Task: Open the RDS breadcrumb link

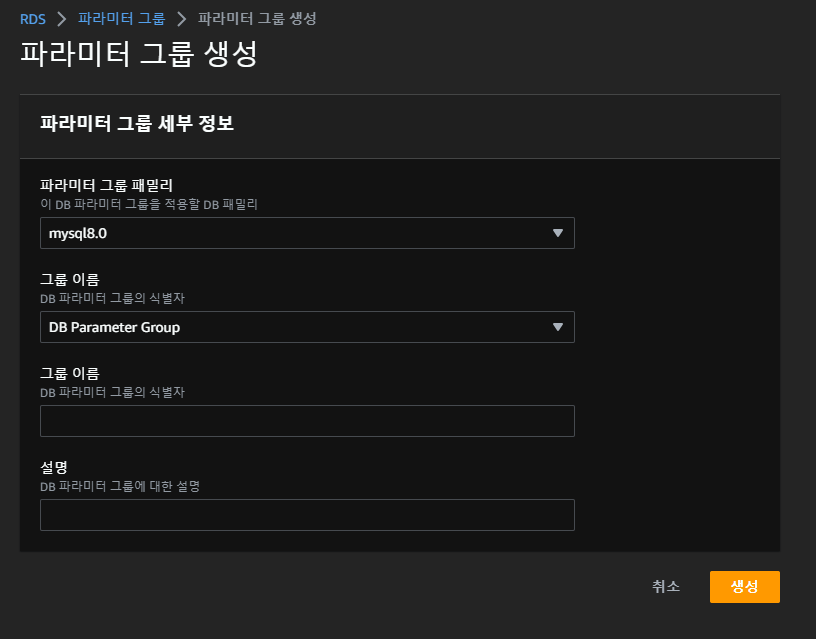Action: (32, 19)
